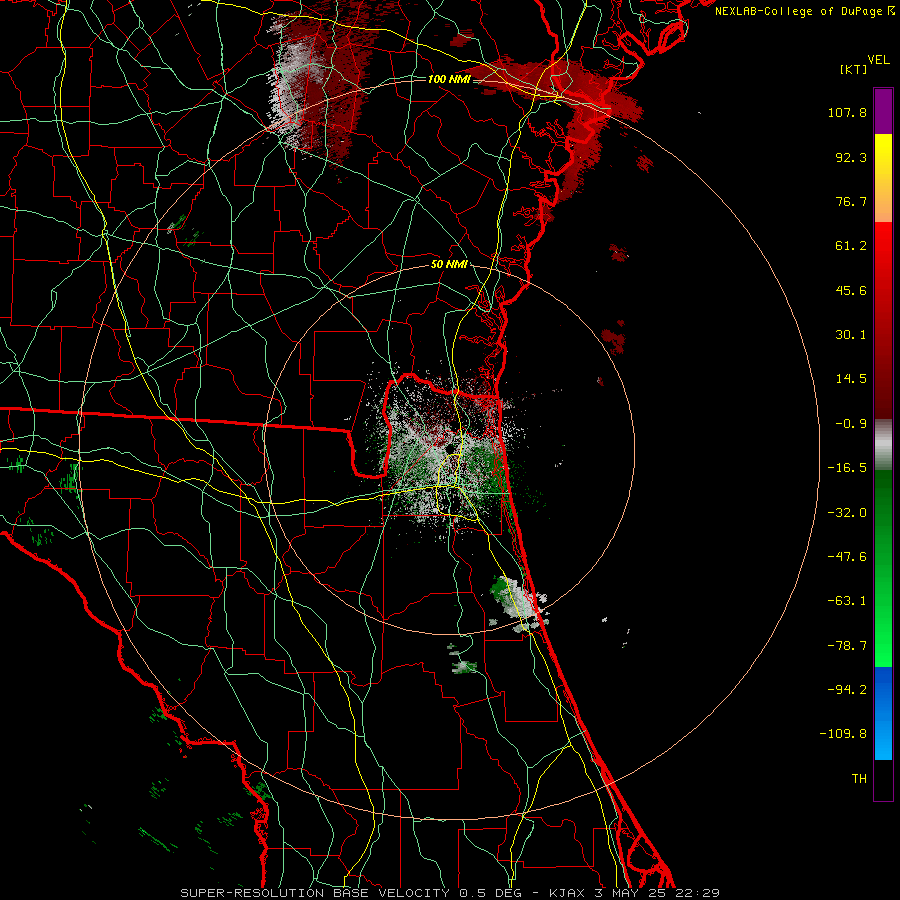Select the 30.1 velocity scale value
This screenshot has width=900, height=900.
pyautogui.click(x=851, y=335)
